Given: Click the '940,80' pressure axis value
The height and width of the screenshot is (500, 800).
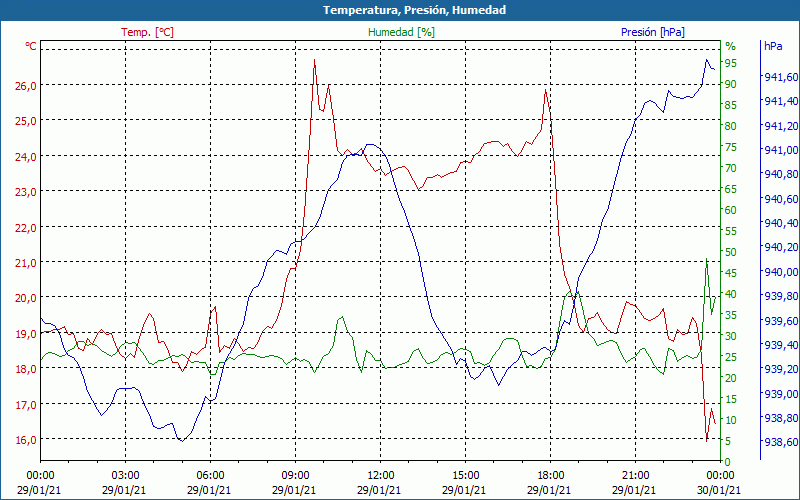Looking at the screenshot, I should point(781,174).
